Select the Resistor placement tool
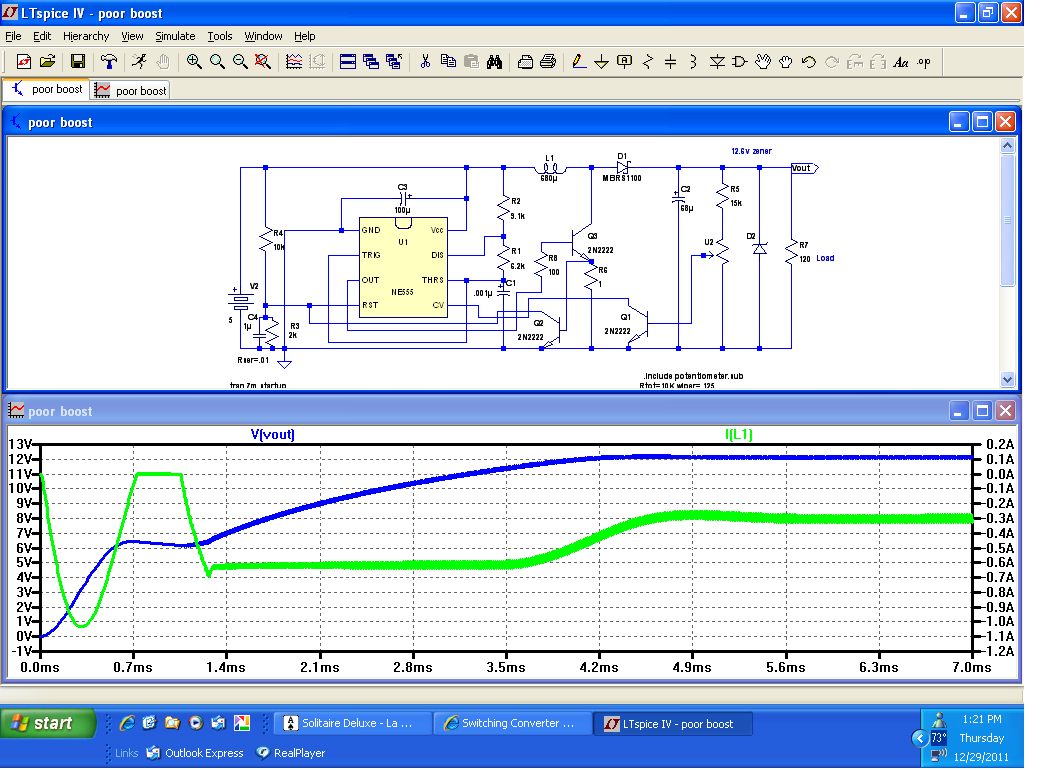The height and width of the screenshot is (770, 1042). coord(648,62)
